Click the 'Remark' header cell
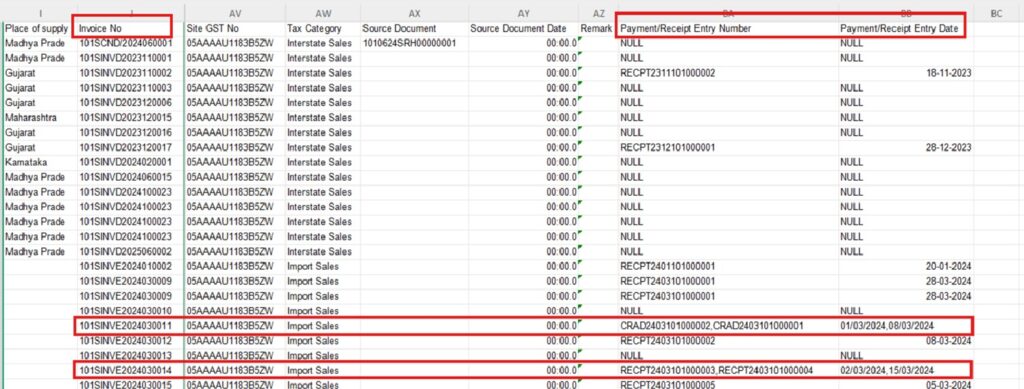The width and height of the screenshot is (1024, 389). tap(598, 29)
